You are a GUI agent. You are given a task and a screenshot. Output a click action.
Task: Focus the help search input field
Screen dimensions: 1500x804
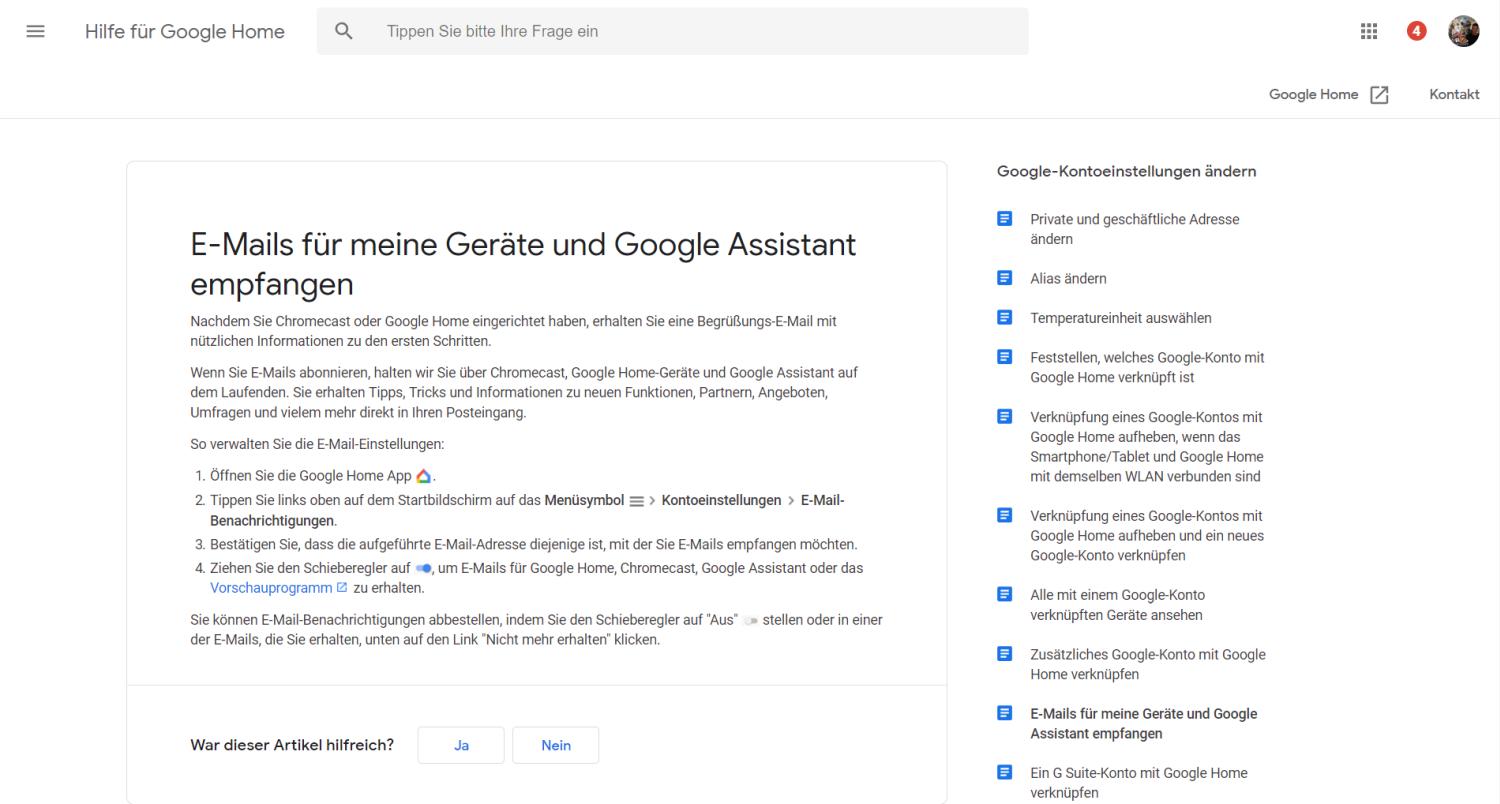click(x=700, y=31)
